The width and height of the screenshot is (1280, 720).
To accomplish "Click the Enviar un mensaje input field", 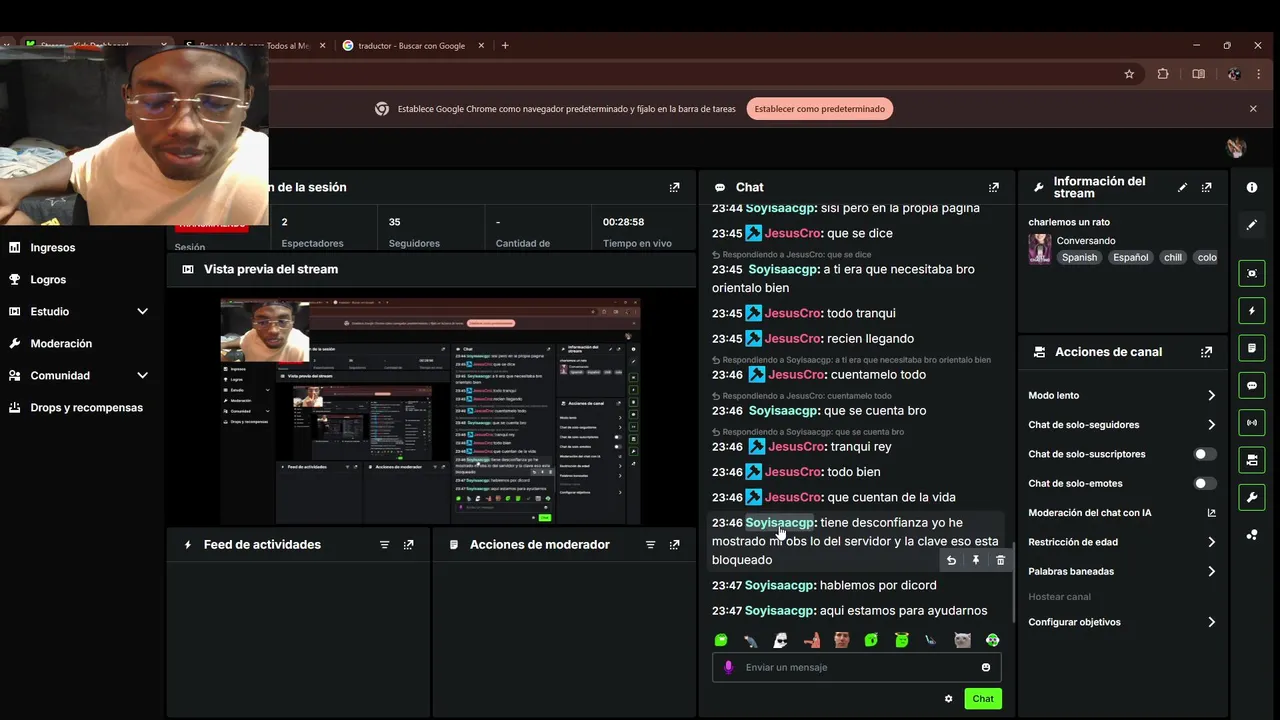I will coord(856,667).
